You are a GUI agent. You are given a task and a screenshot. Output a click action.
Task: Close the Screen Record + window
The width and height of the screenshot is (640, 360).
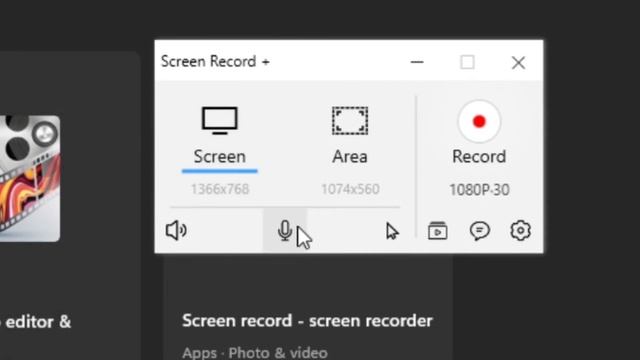(x=518, y=62)
